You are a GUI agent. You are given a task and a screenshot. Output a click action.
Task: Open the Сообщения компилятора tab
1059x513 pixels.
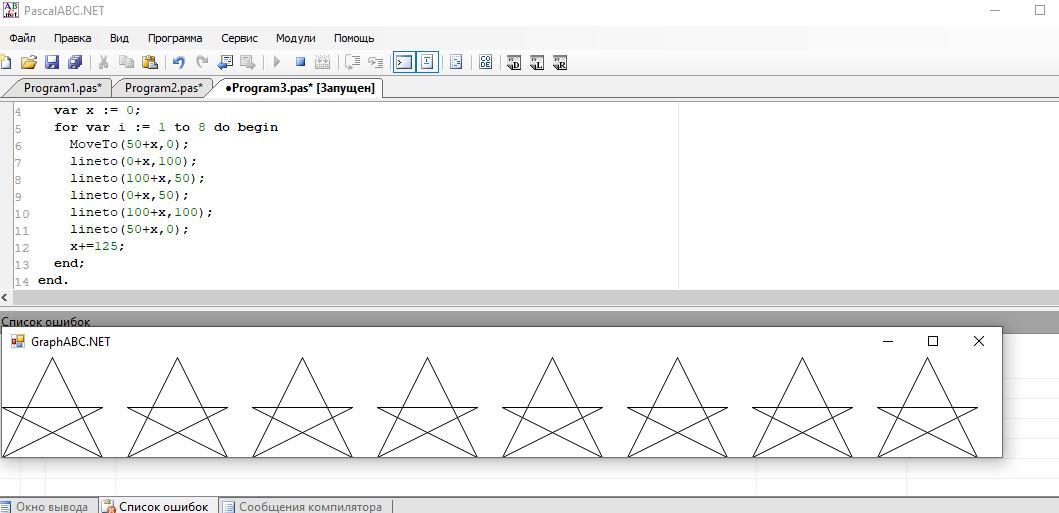coord(304,506)
